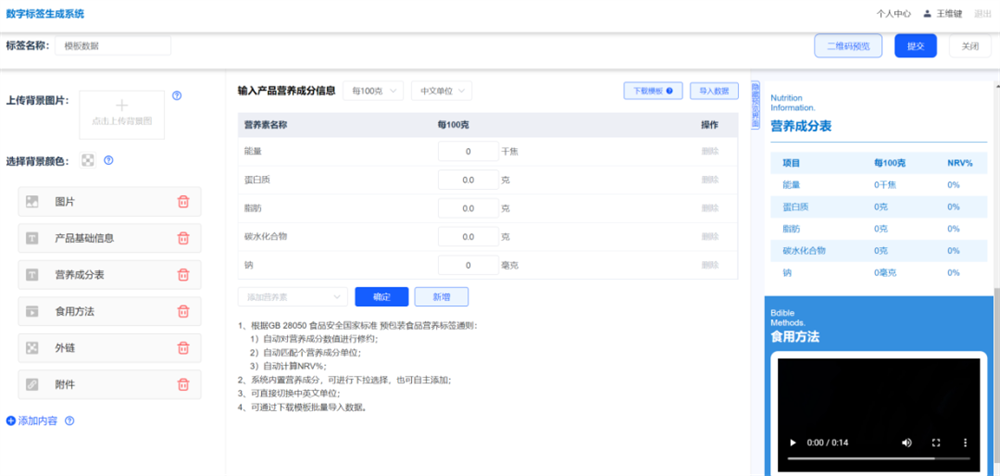The width and height of the screenshot is (1000, 476).
Task: Delete the 图片 module with its trash icon
Action: [183, 202]
